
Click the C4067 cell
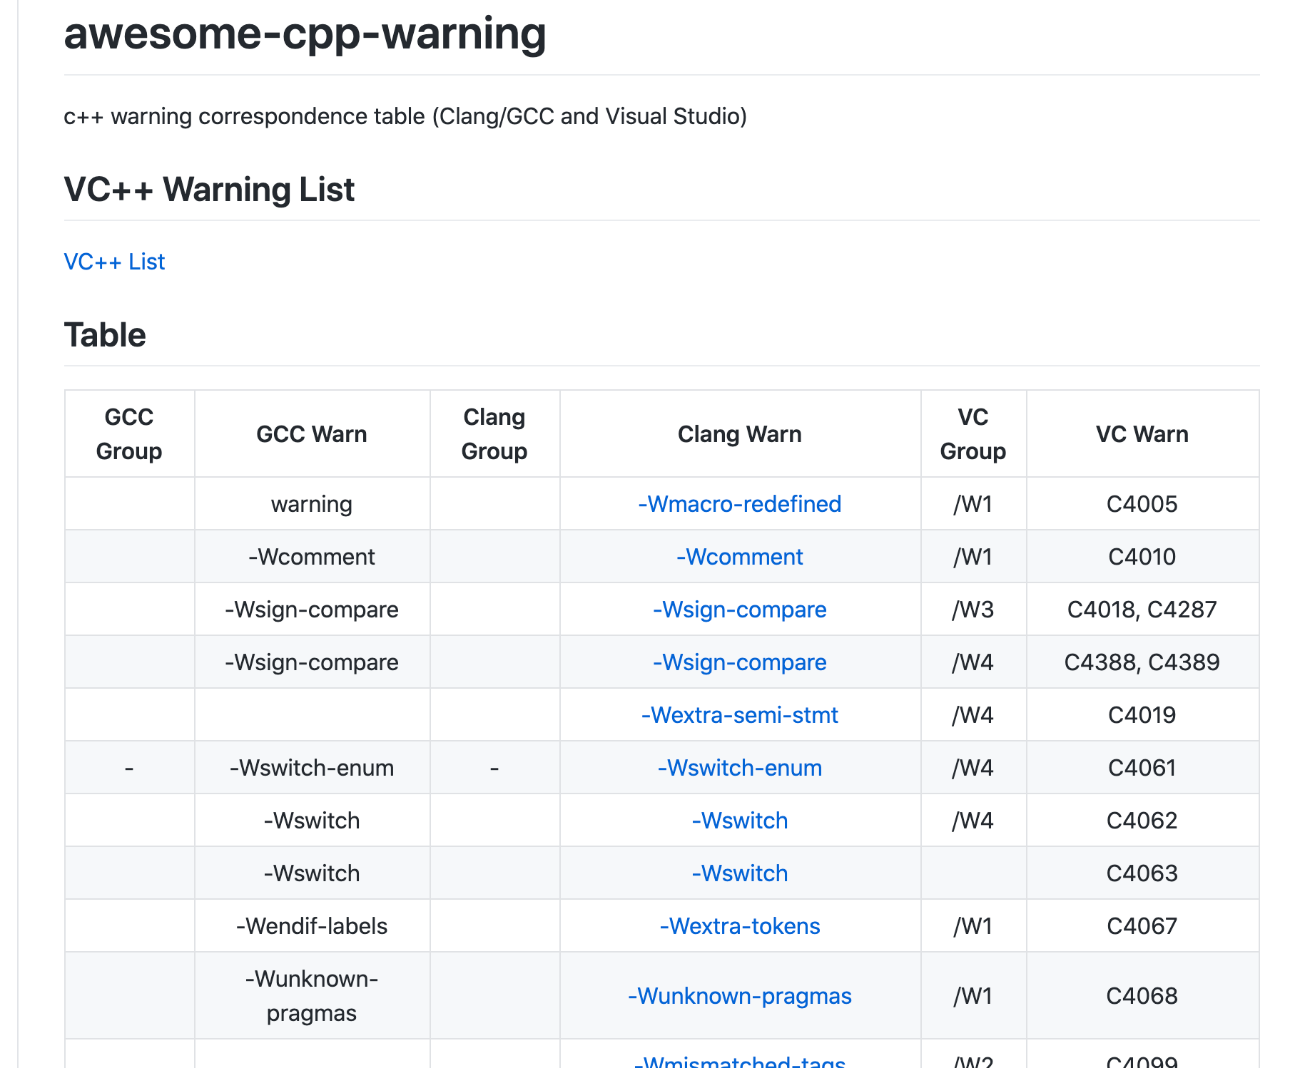tap(1142, 926)
